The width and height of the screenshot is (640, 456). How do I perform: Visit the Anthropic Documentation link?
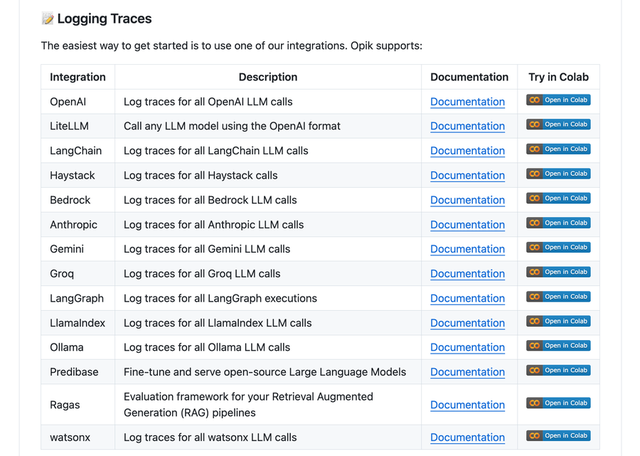click(x=467, y=225)
